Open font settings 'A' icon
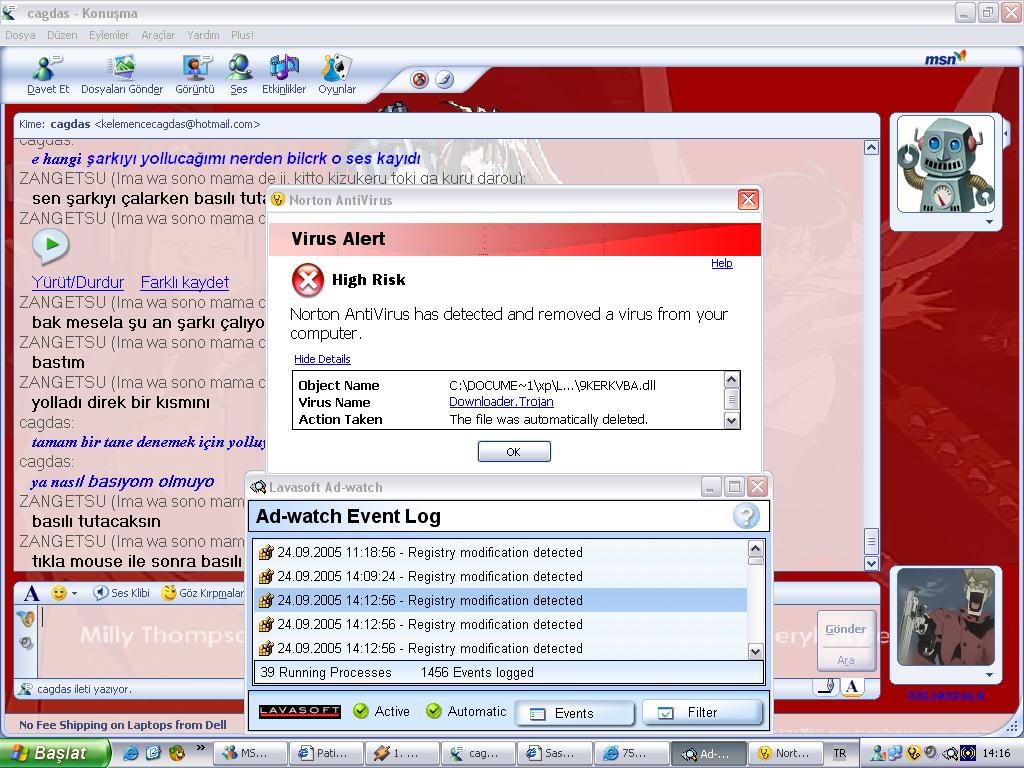Image resolution: width=1024 pixels, height=768 pixels. click(x=31, y=593)
